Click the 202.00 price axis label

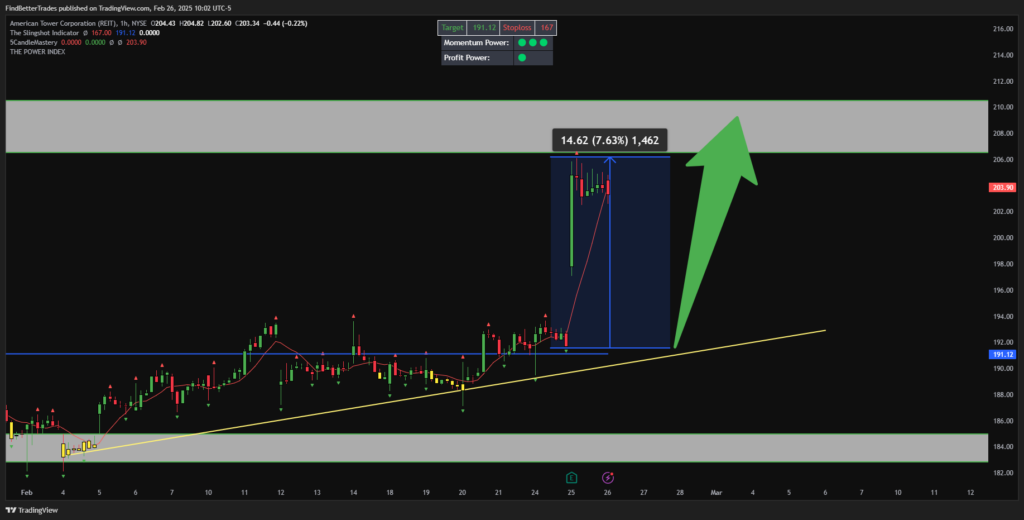[x=1002, y=212]
